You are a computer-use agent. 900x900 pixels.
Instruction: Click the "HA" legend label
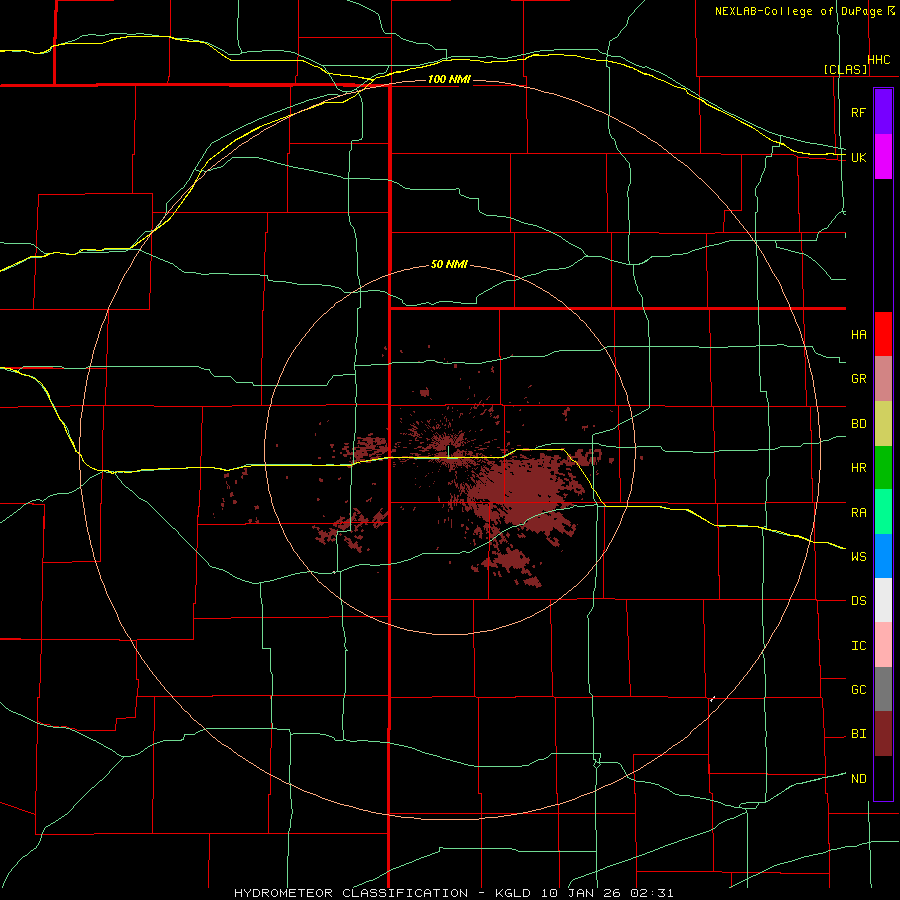tap(858, 334)
